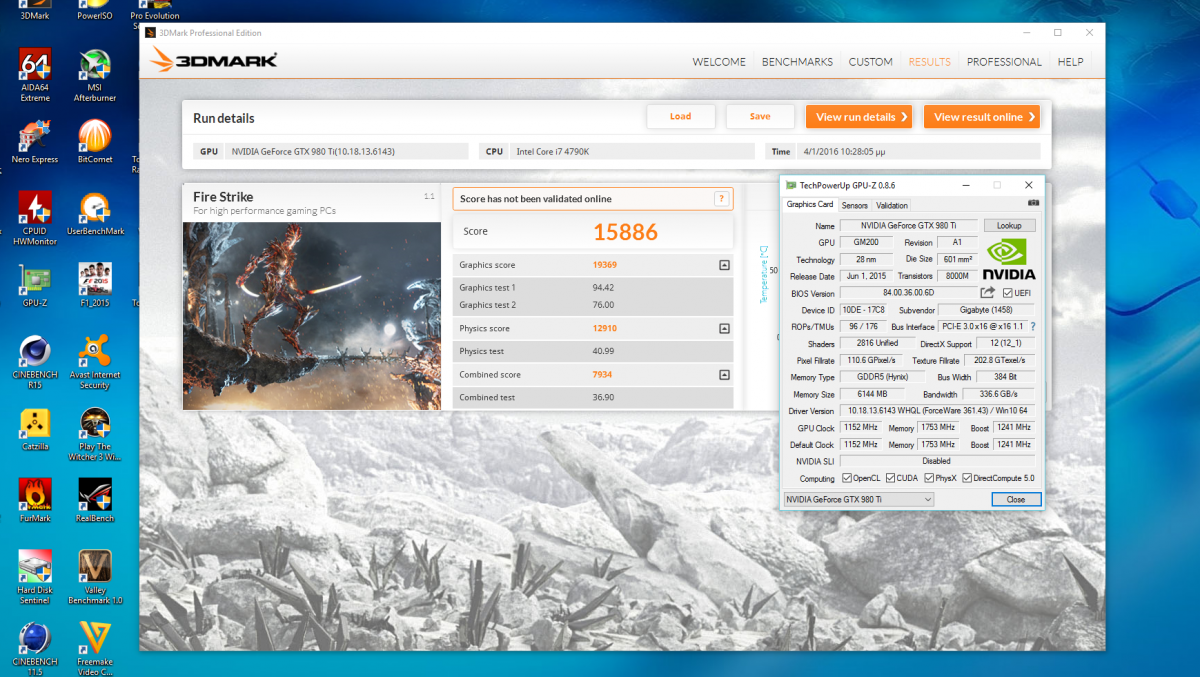The height and width of the screenshot is (677, 1200).
Task: Toggle the PhysX checkbox
Action: 929,478
